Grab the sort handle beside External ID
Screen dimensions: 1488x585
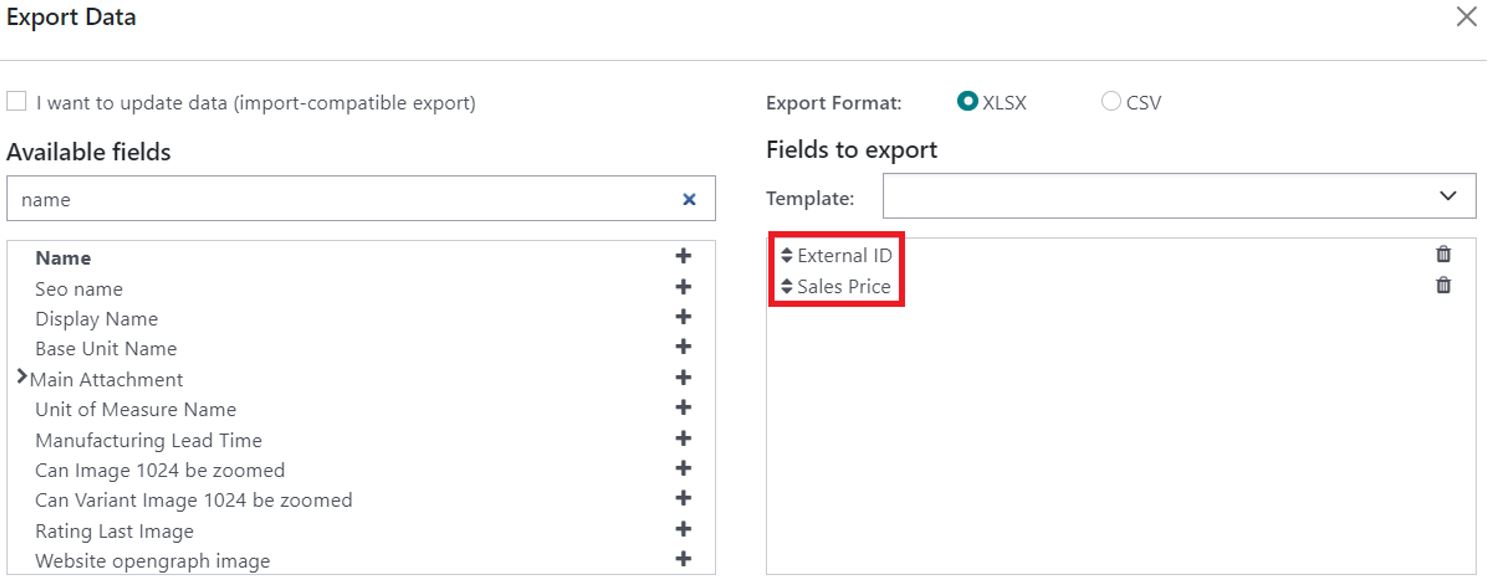point(786,256)
